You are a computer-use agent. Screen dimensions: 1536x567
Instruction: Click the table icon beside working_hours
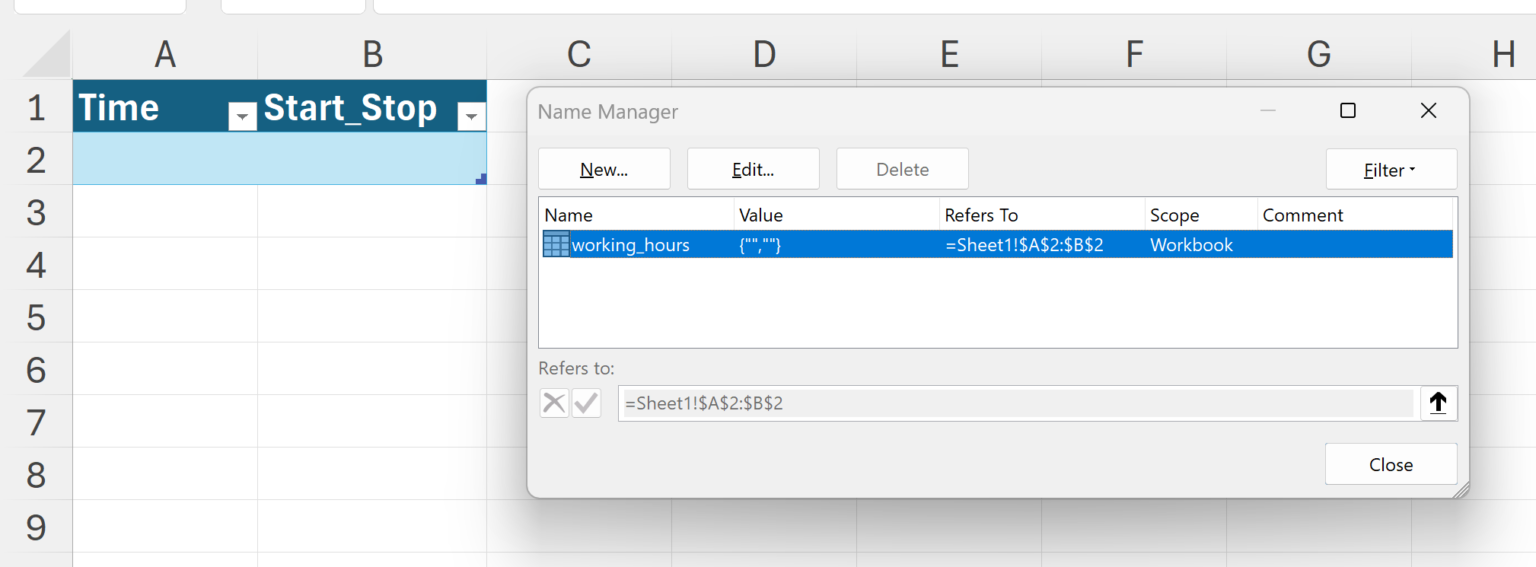pyautogui.click(x=556, y=245)
